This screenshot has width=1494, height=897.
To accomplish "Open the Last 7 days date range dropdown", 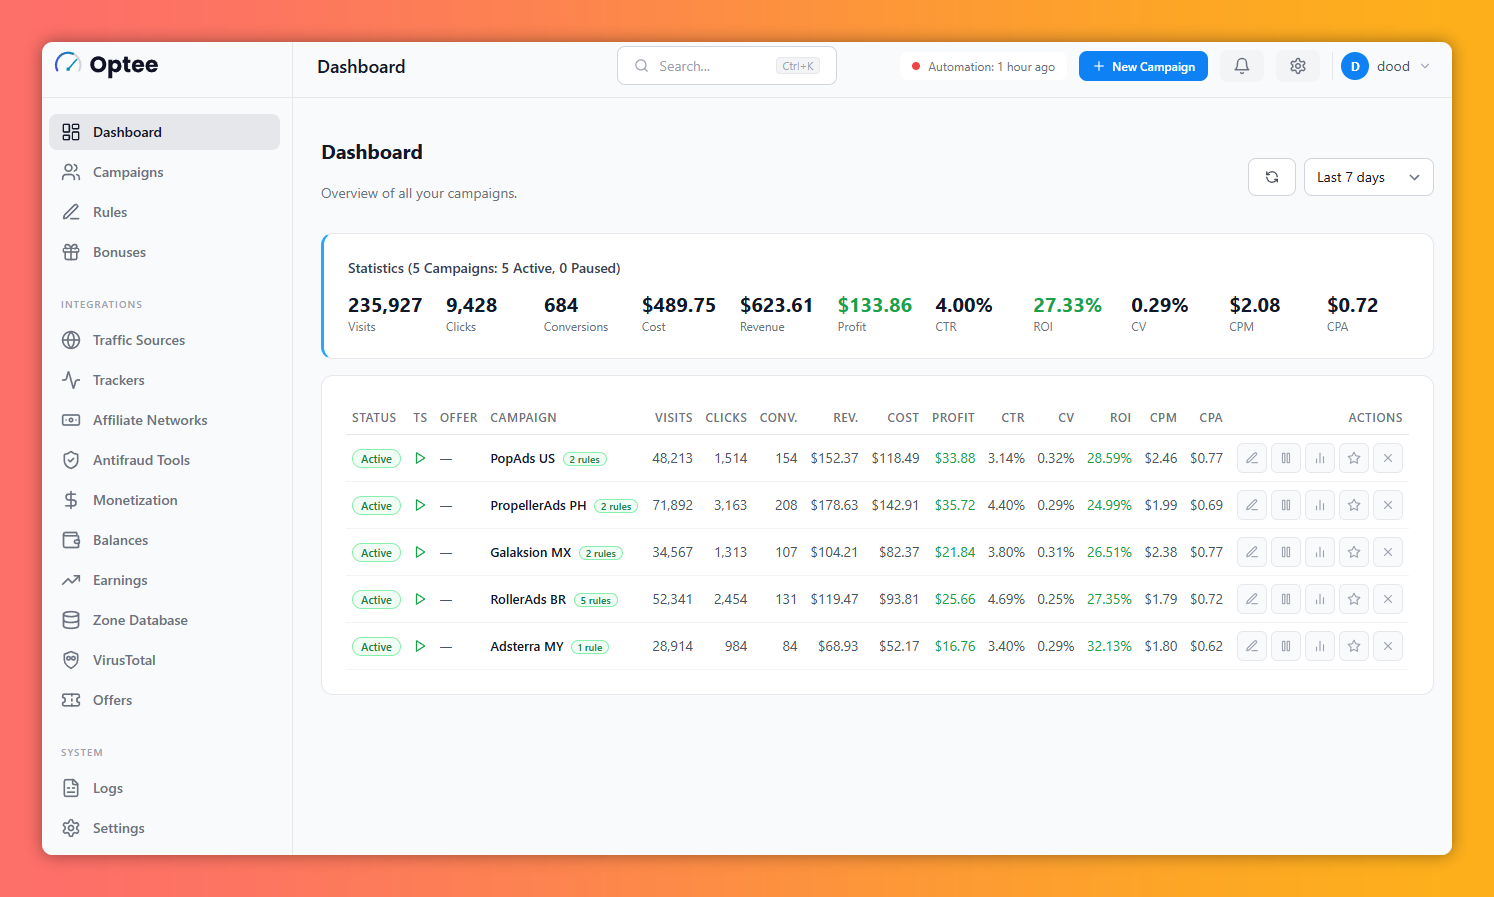I will pyautogui.click(x=1368, y=177).
